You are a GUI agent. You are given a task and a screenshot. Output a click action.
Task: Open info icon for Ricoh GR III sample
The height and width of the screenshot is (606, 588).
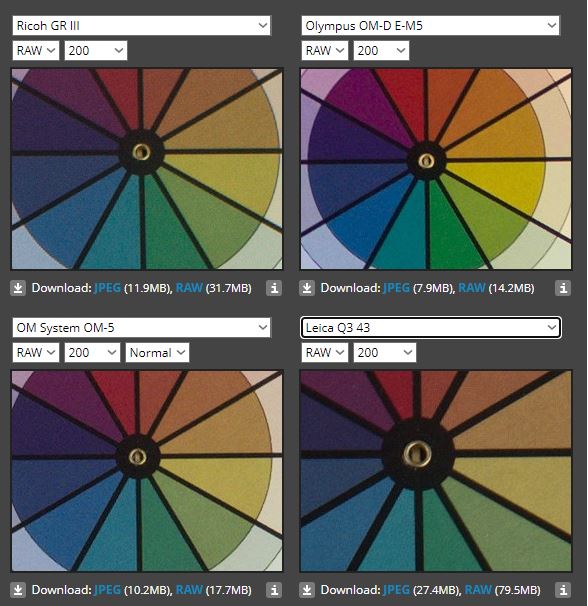pyautogui.click(x=274, y=288)
